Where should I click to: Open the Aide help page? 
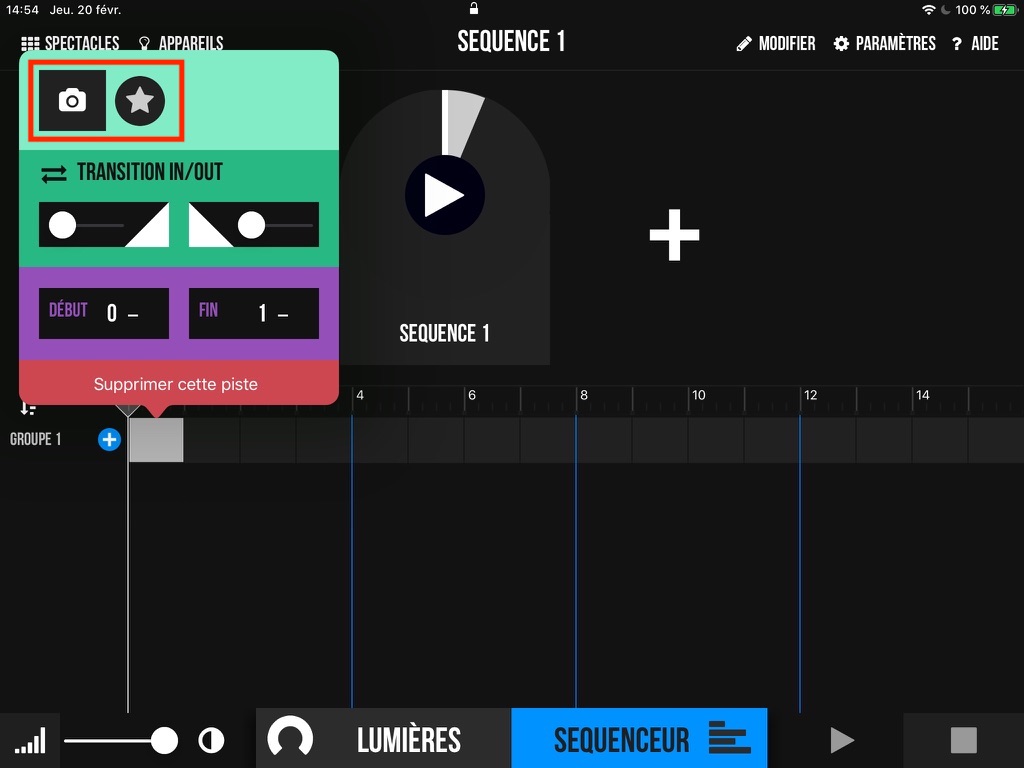point(975,44)
